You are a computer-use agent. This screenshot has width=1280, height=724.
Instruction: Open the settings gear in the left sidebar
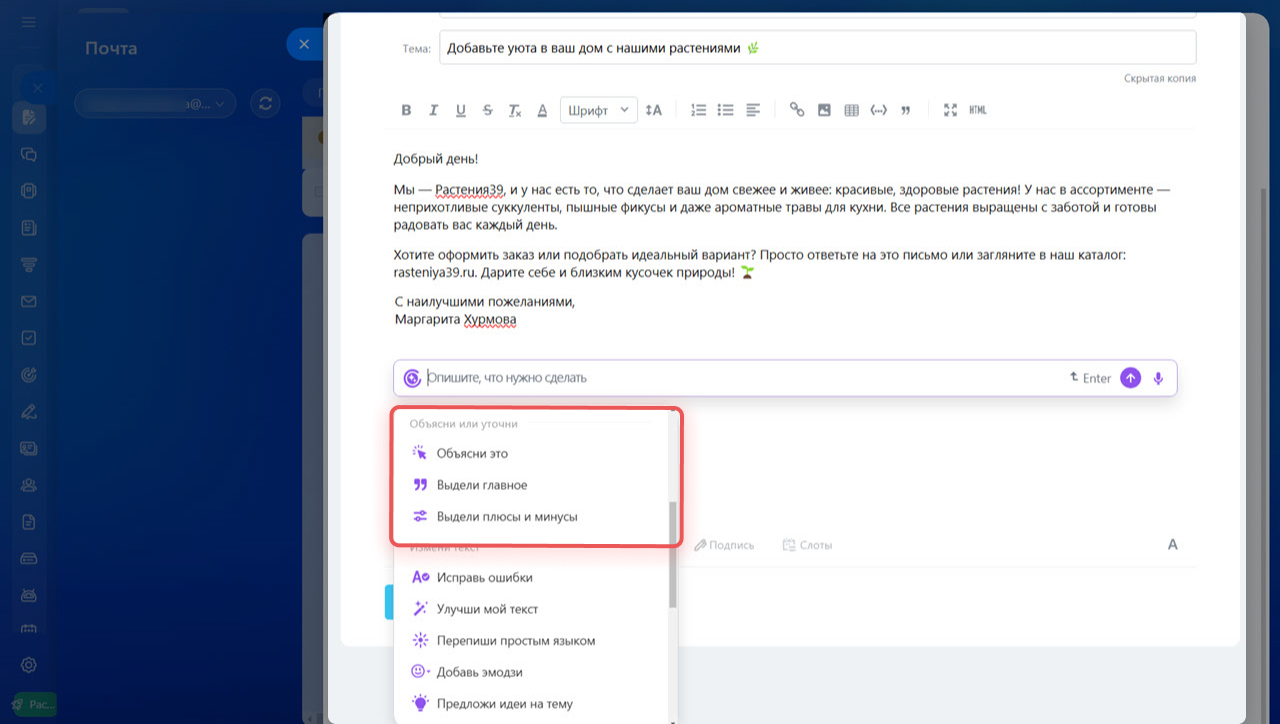point(29,665)
